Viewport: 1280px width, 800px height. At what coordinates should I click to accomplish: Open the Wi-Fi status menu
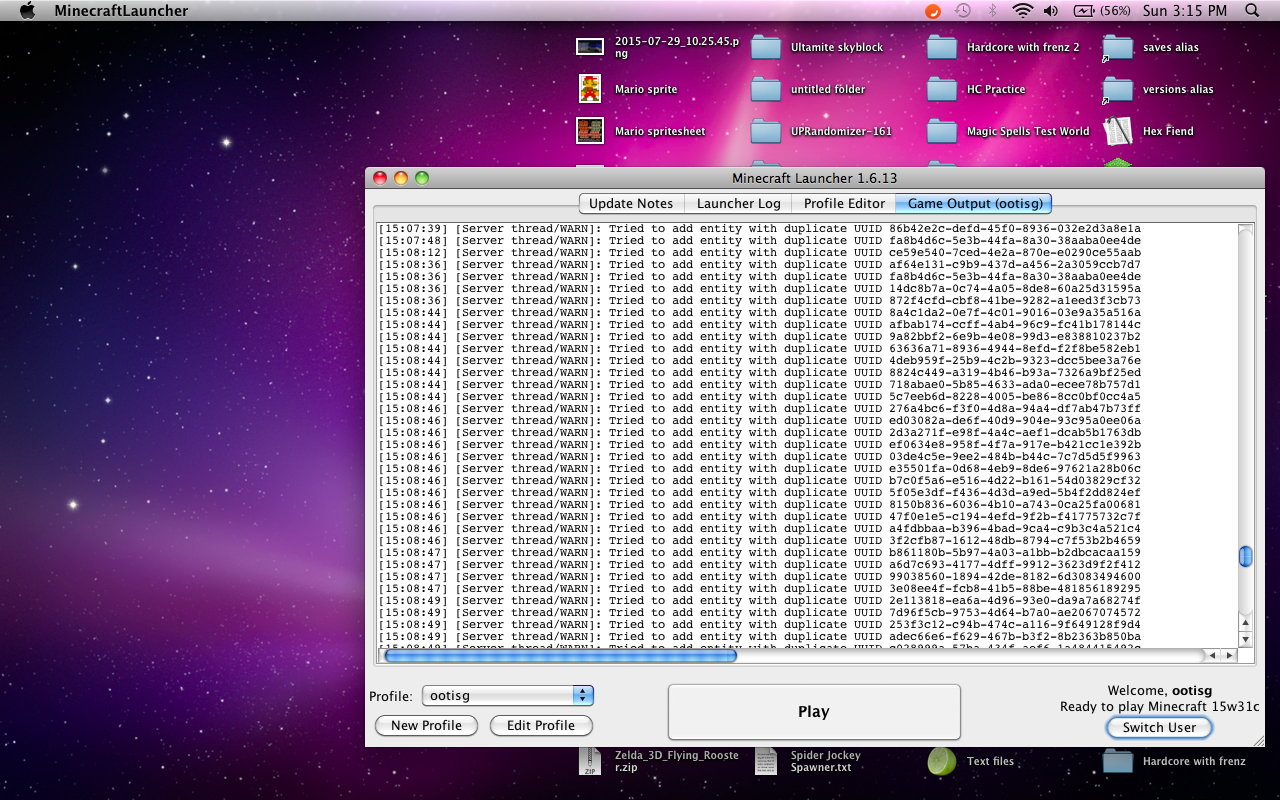coord(1021,11)
